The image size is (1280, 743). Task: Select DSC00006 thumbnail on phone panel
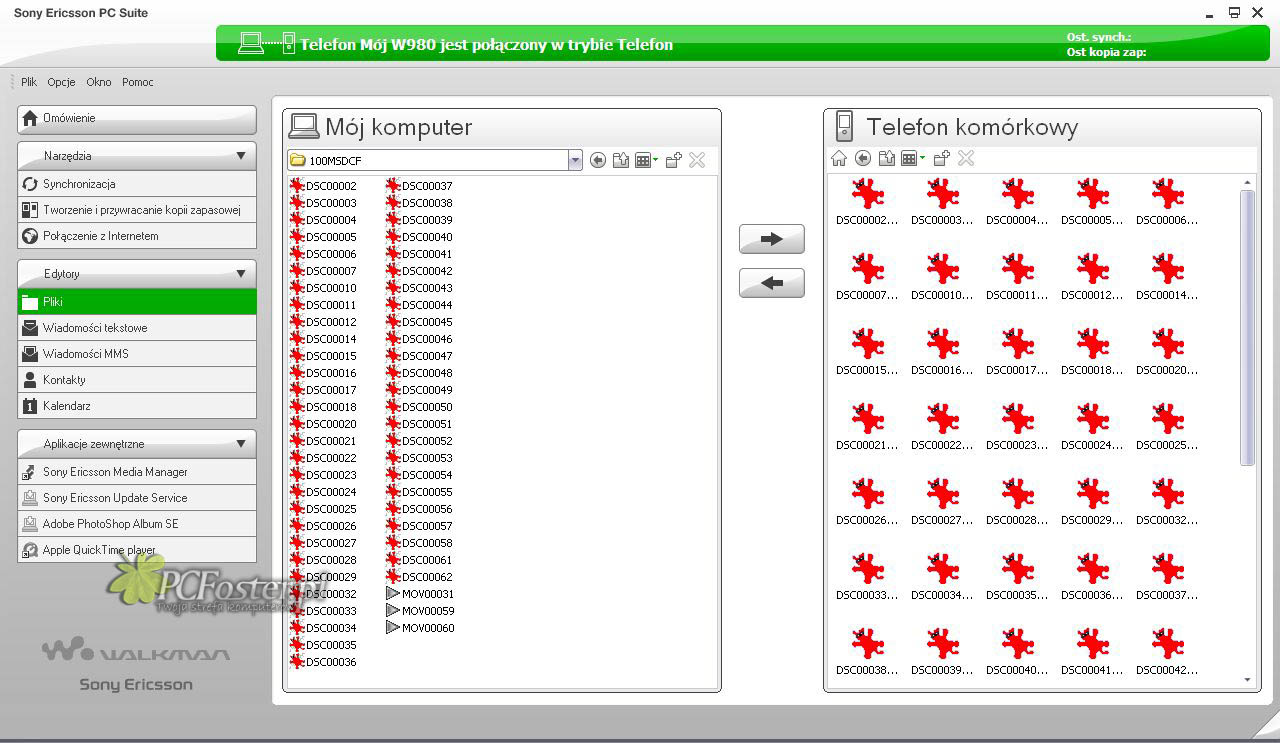[x=1167, y=202]
